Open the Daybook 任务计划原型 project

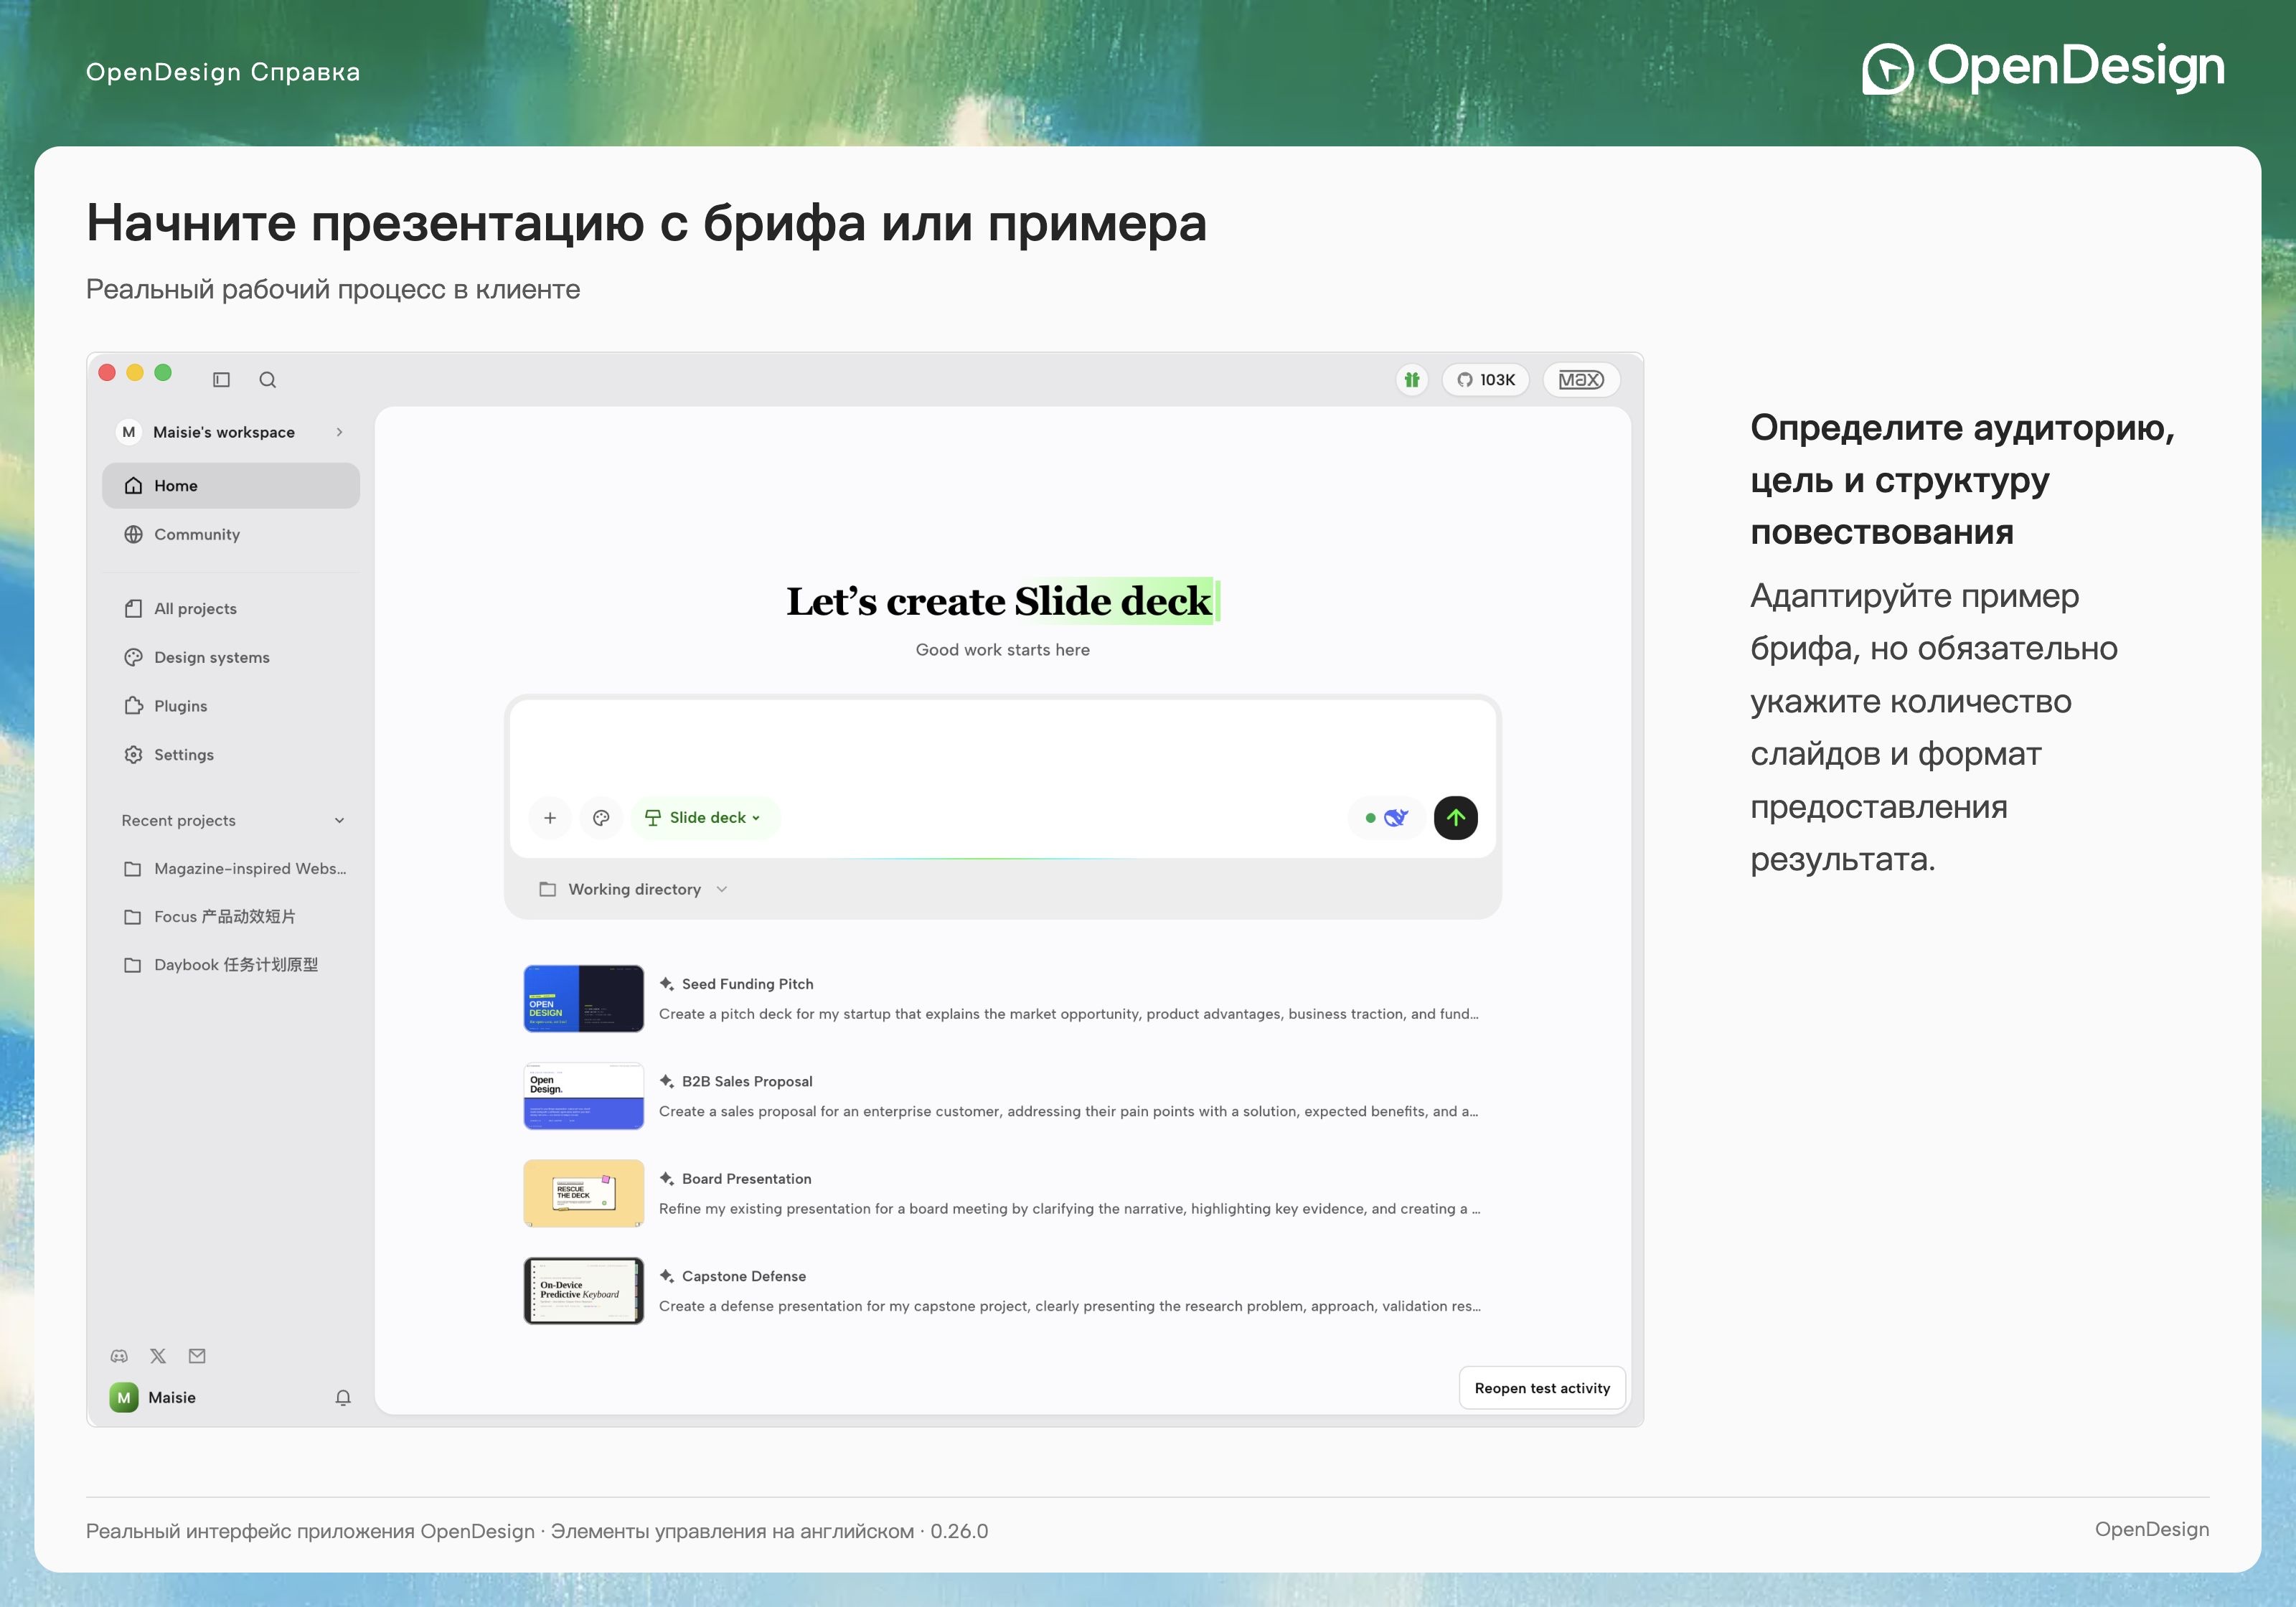(x=231, y=965)
